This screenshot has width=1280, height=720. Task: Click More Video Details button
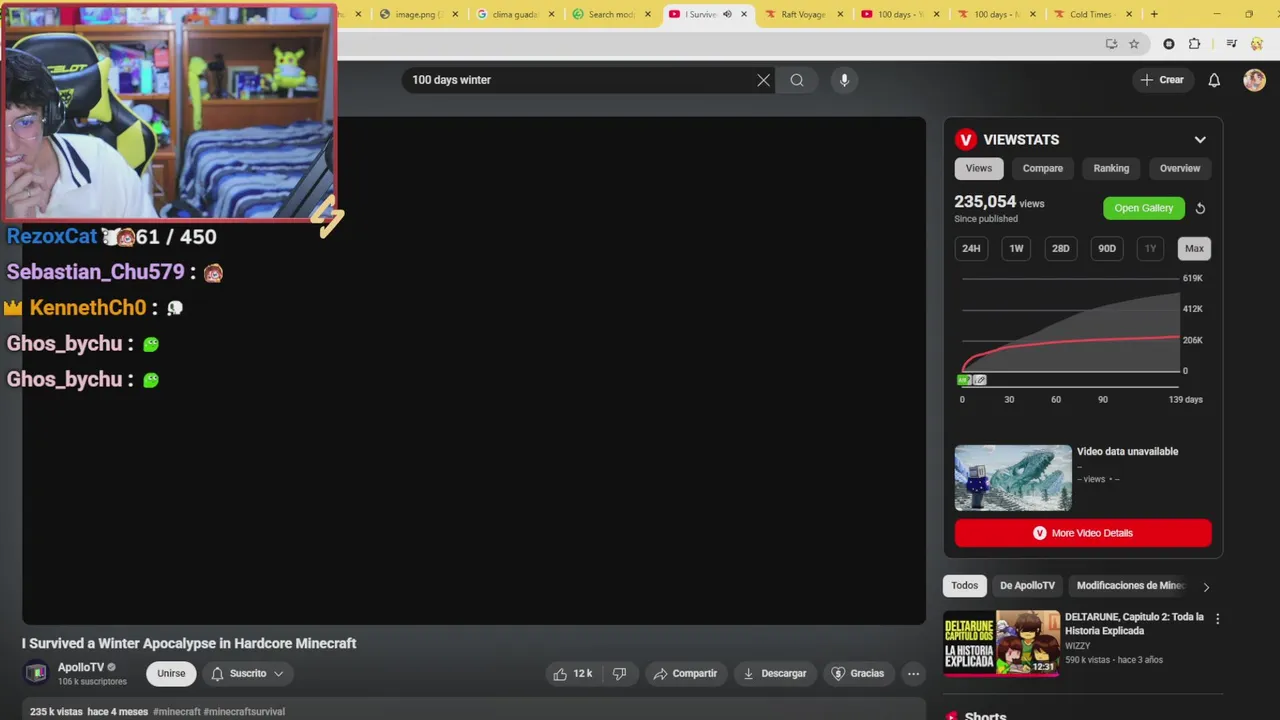(1083, 533)
